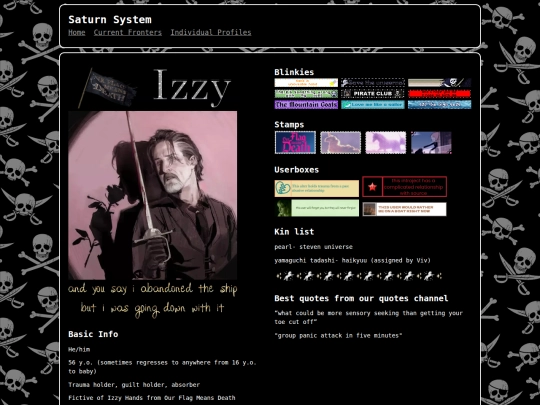Click the green 'never forgive' userbox
The height and width of the screenshot is (405, 540).
click(x=316, y=208)
